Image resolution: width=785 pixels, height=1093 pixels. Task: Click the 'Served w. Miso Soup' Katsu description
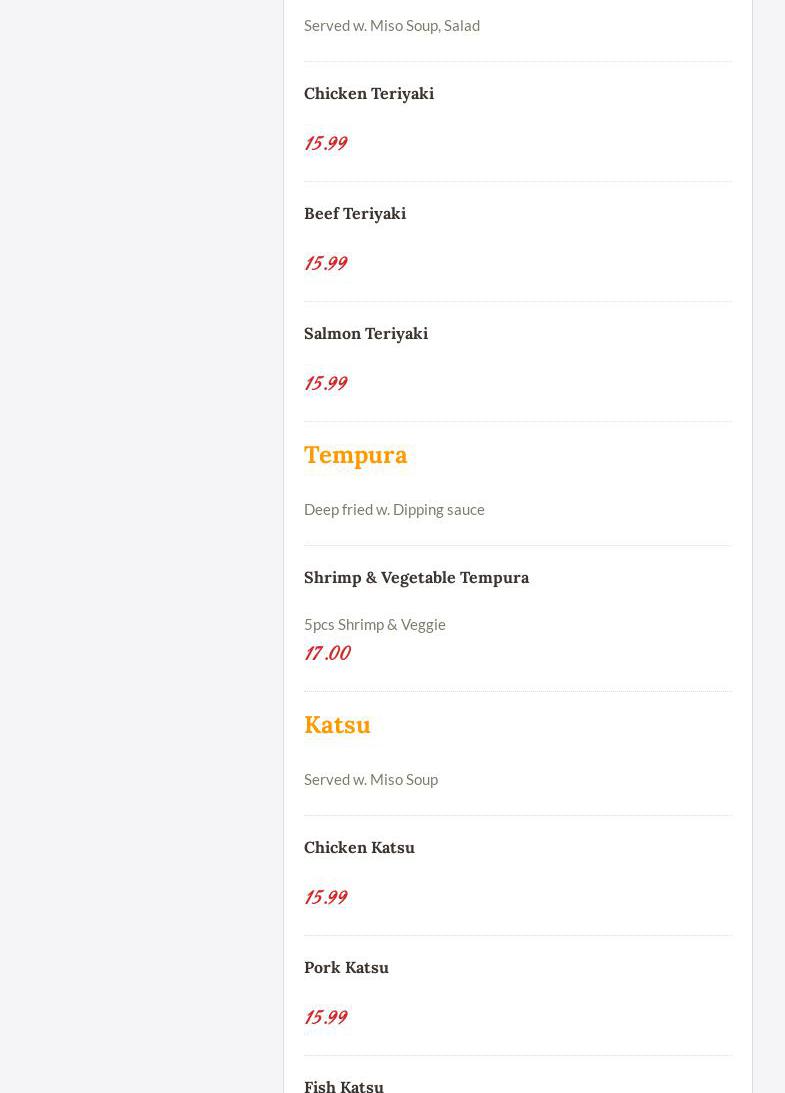click(x=370, y=779)
